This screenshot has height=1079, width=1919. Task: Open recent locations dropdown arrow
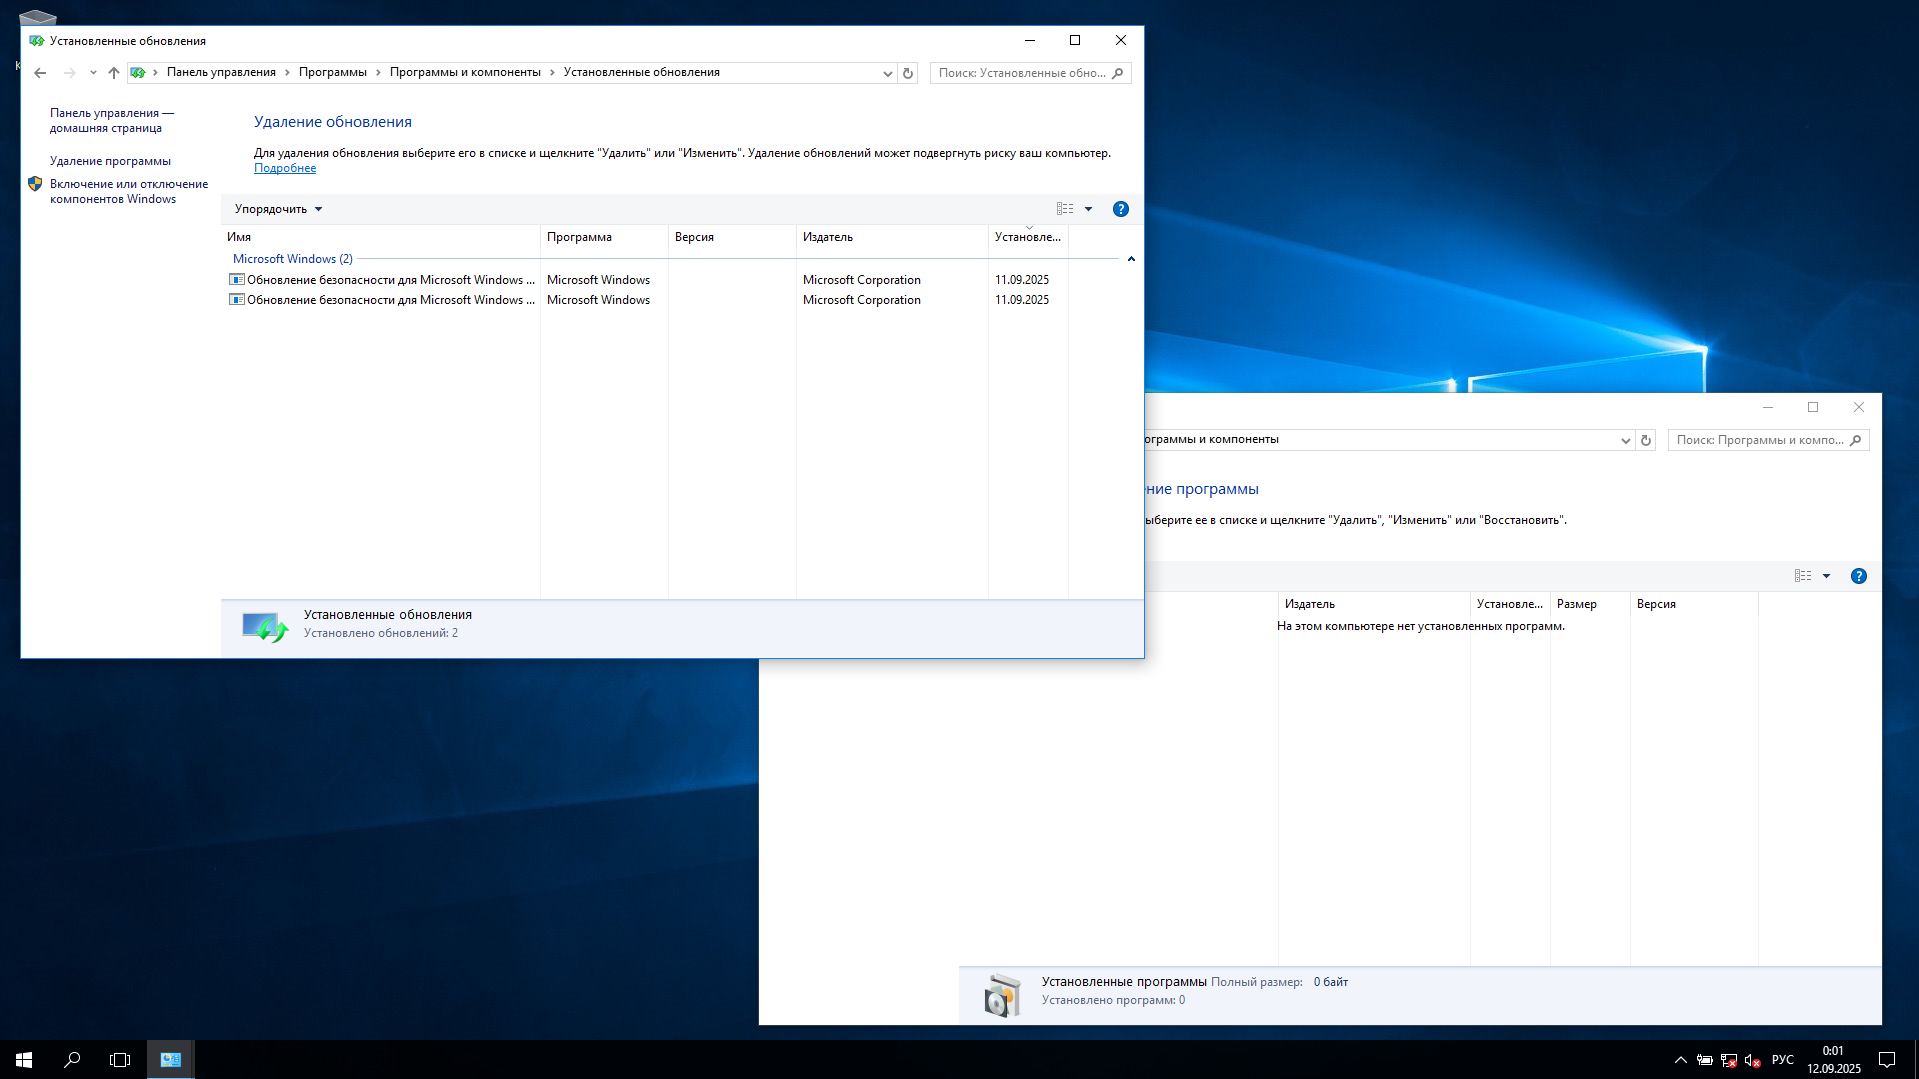tap(93, 73)
